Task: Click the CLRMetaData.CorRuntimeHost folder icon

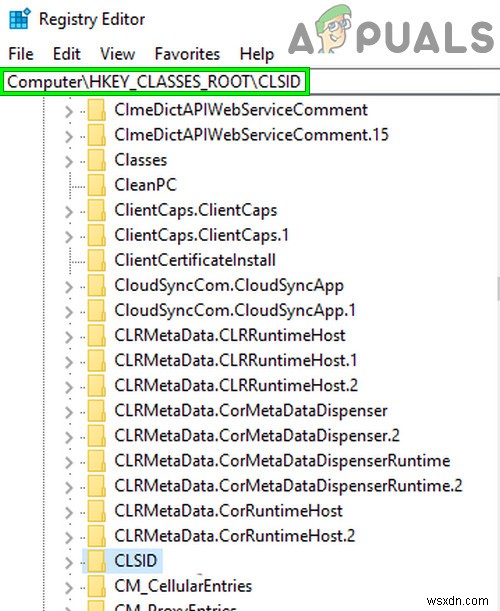Action: pyautogui.click(x=96, y=511)
